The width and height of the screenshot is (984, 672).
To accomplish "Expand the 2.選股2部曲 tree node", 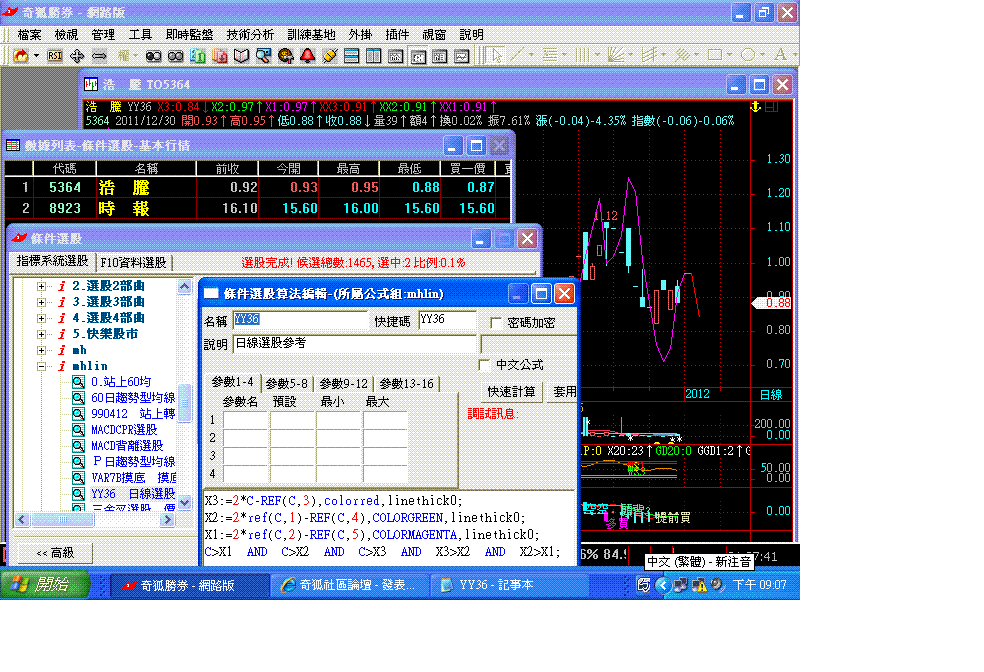I will tap(41, 286).
